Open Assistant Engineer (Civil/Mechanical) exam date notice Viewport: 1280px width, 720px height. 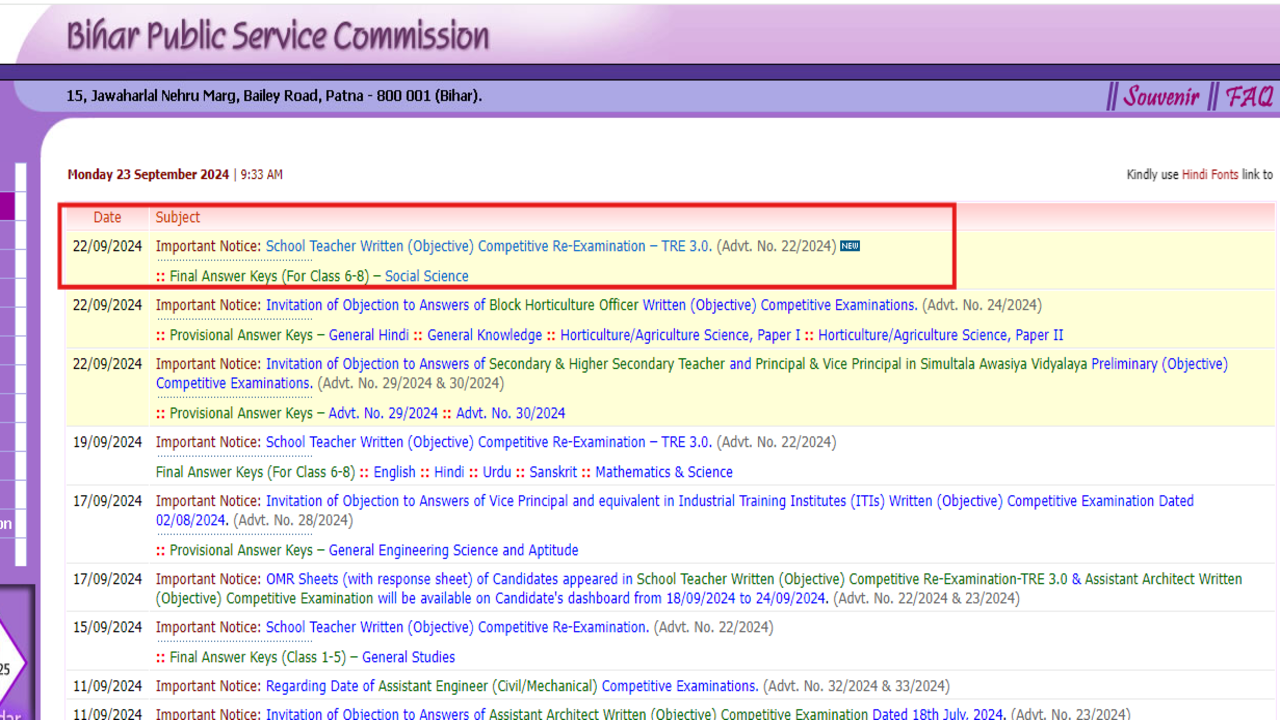click(x=511, y=686)
